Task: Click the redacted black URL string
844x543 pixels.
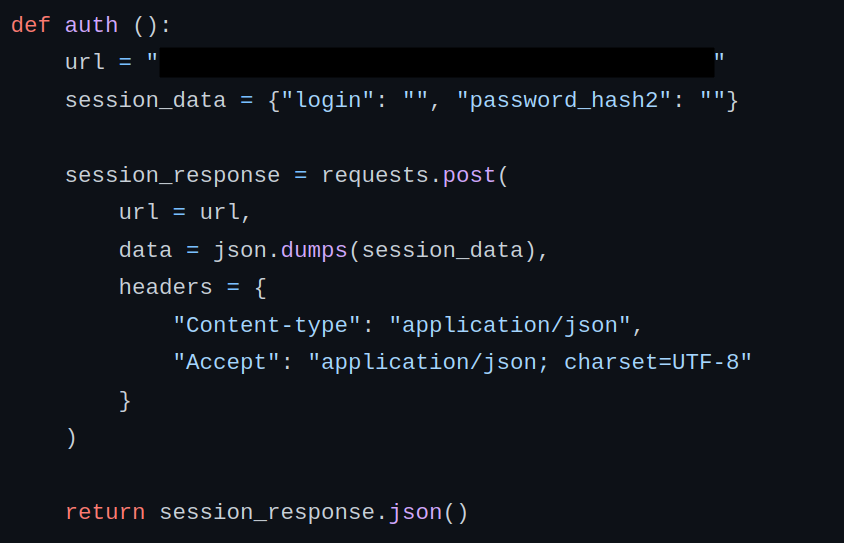Action: (x=436, y=62)
